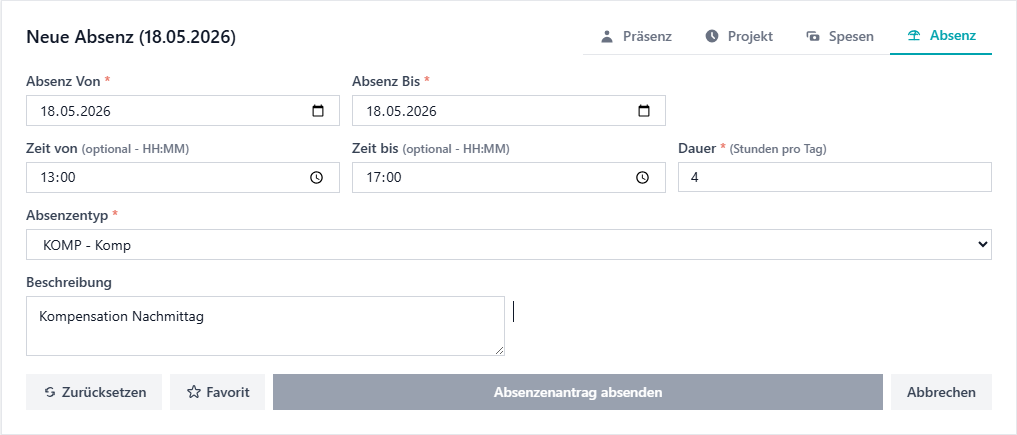Switch to the Projekt tab
This screenshot has width=1017, height=435.
739,36
